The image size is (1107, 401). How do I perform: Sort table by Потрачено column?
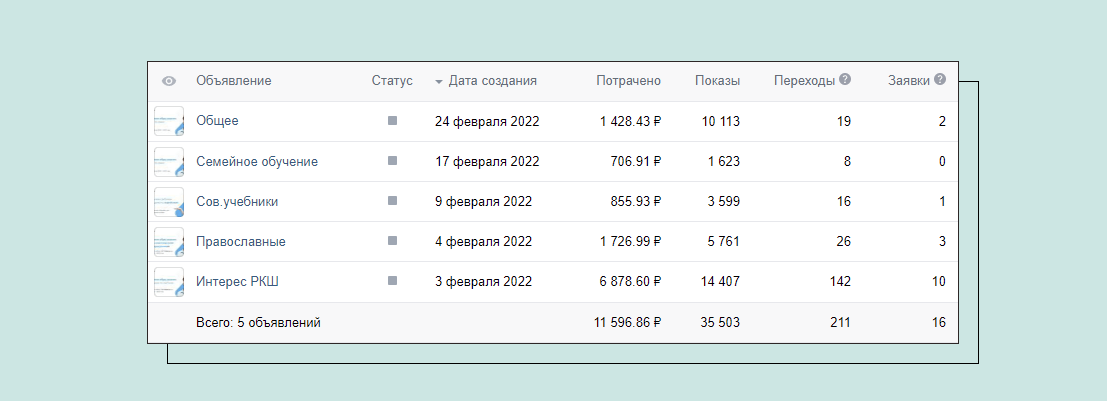pyautogui.click(x=628, y=81)
